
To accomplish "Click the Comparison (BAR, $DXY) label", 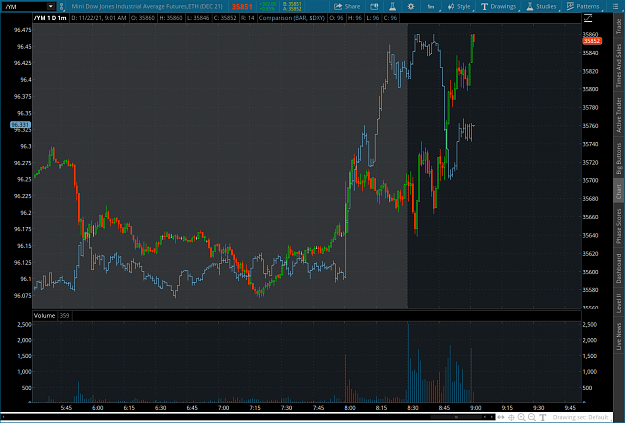I will tap(292, 18).
